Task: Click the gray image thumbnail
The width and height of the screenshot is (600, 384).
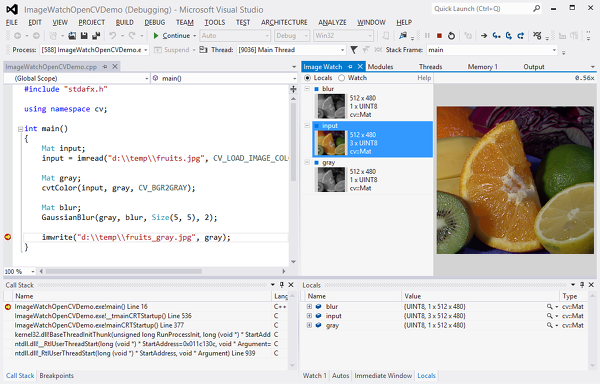Action: (x=330, y=180)
